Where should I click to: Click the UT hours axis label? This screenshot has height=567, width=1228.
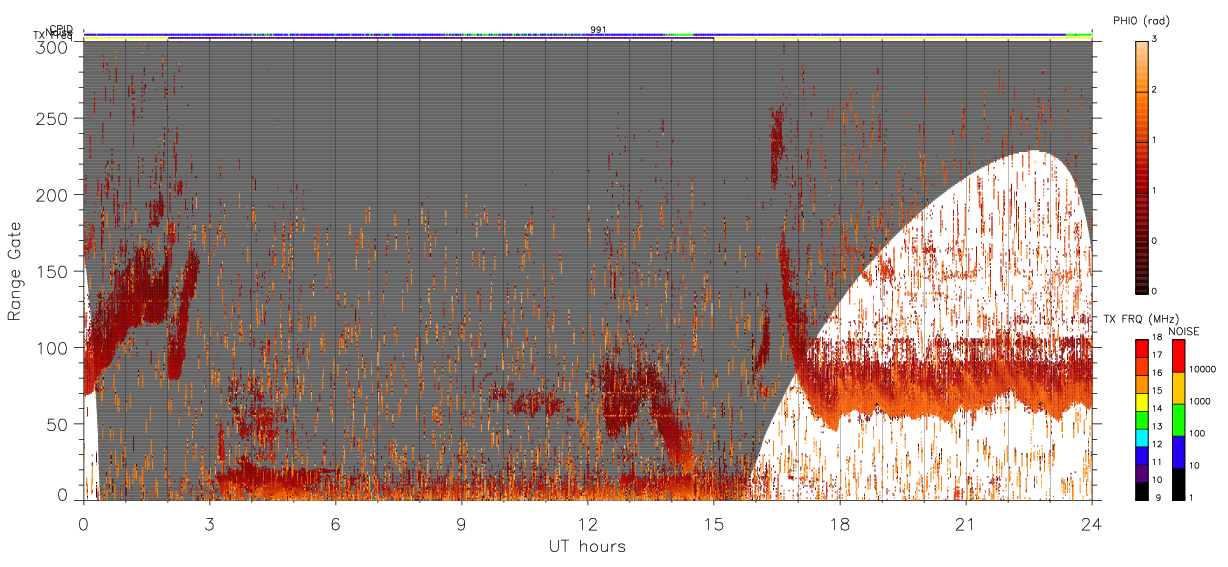point(587,546)
